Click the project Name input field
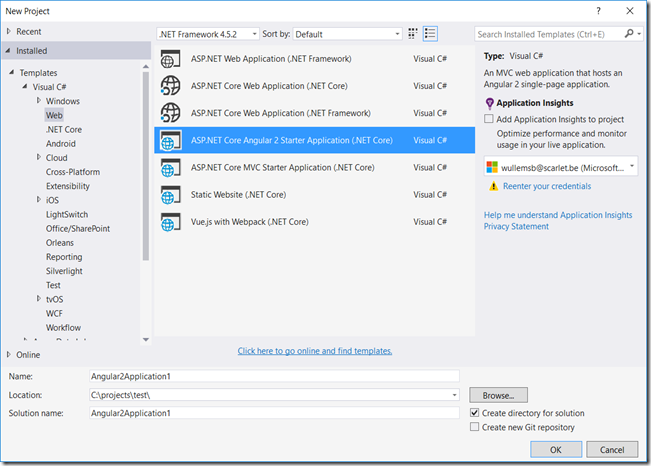651x466 pixels. [274, 376]
